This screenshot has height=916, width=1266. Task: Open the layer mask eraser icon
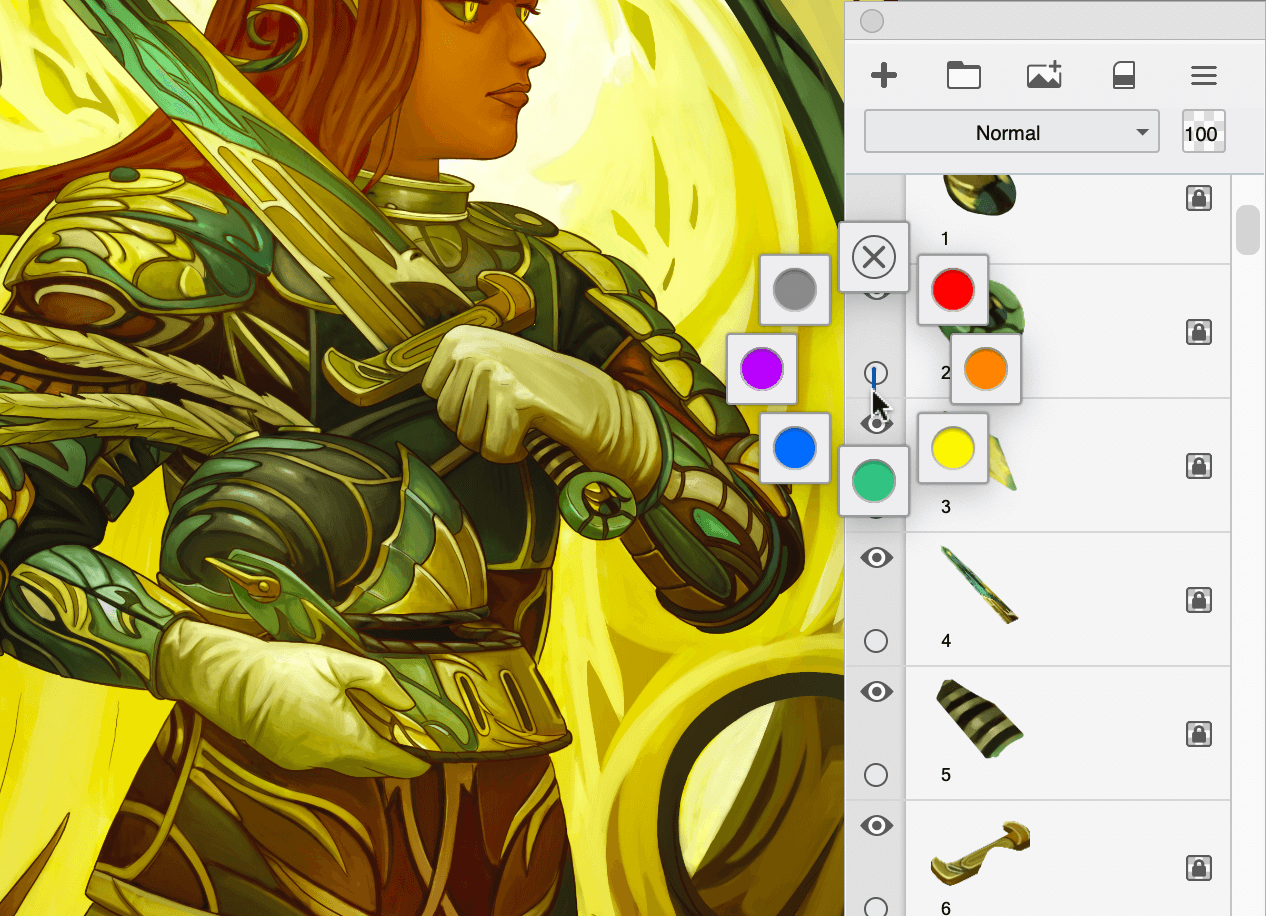click(x=1124, y=75)
